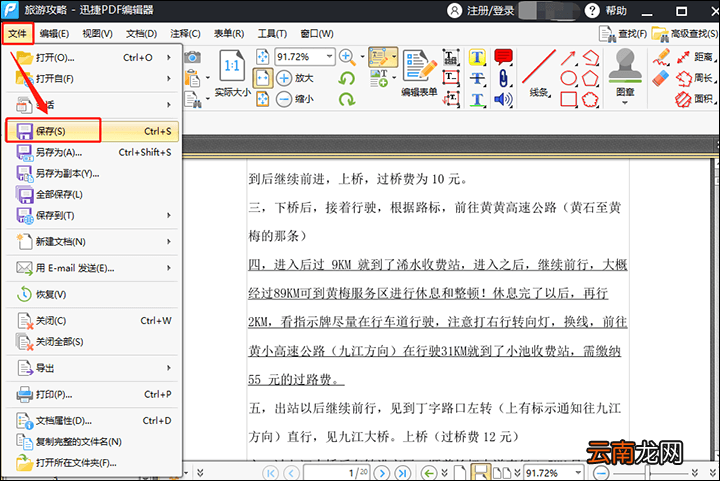Choose 打印(P) Print from menu

point(92,394)
